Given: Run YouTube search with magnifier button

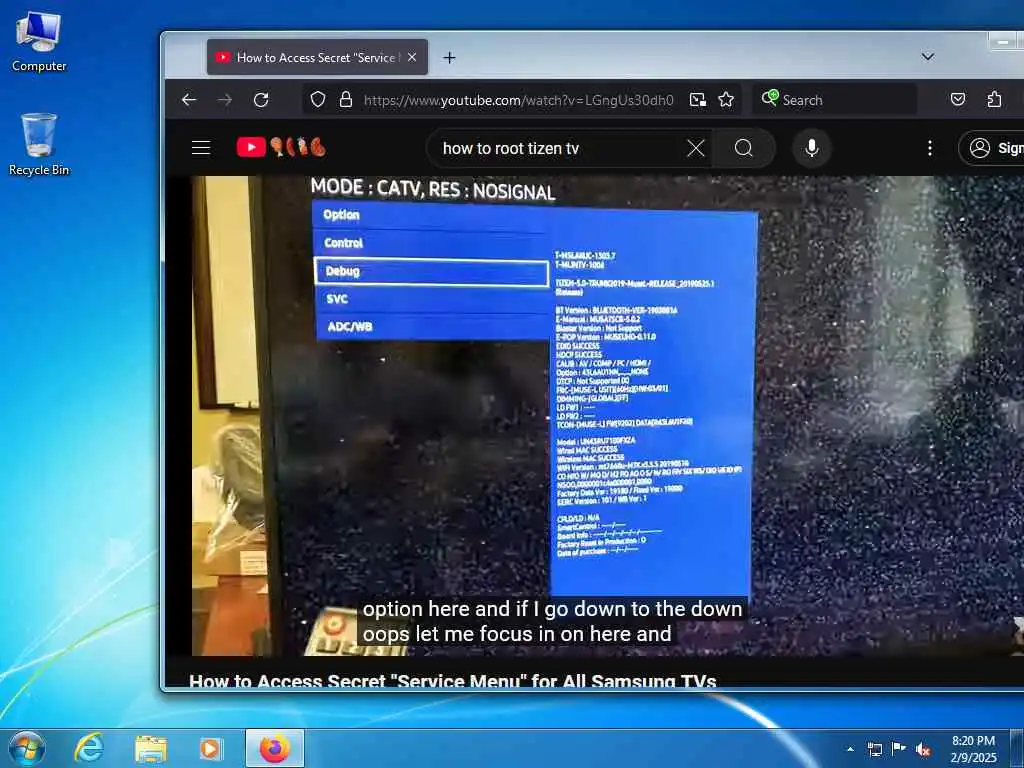Looking at the screenshot, I should tap(744, 148).
